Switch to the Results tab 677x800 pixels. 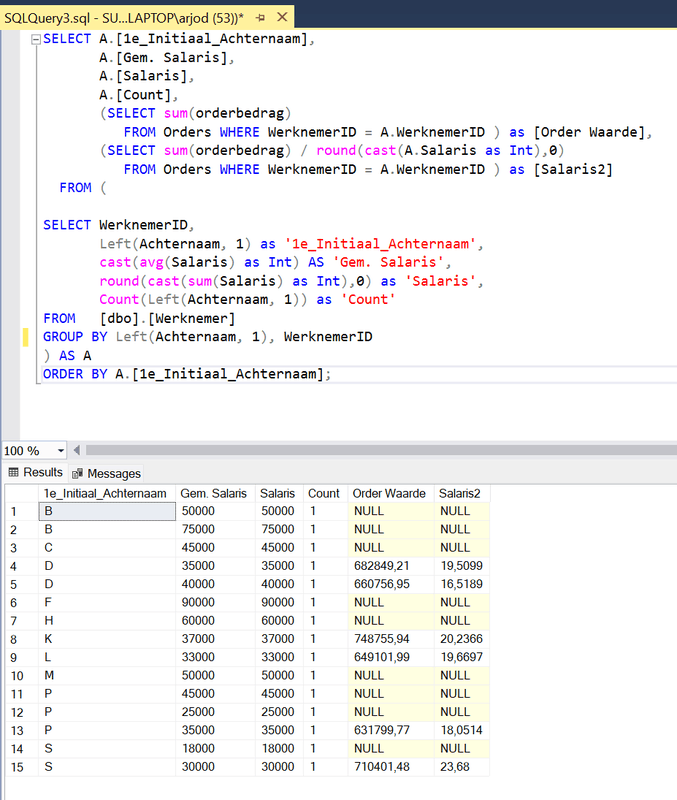36,472
